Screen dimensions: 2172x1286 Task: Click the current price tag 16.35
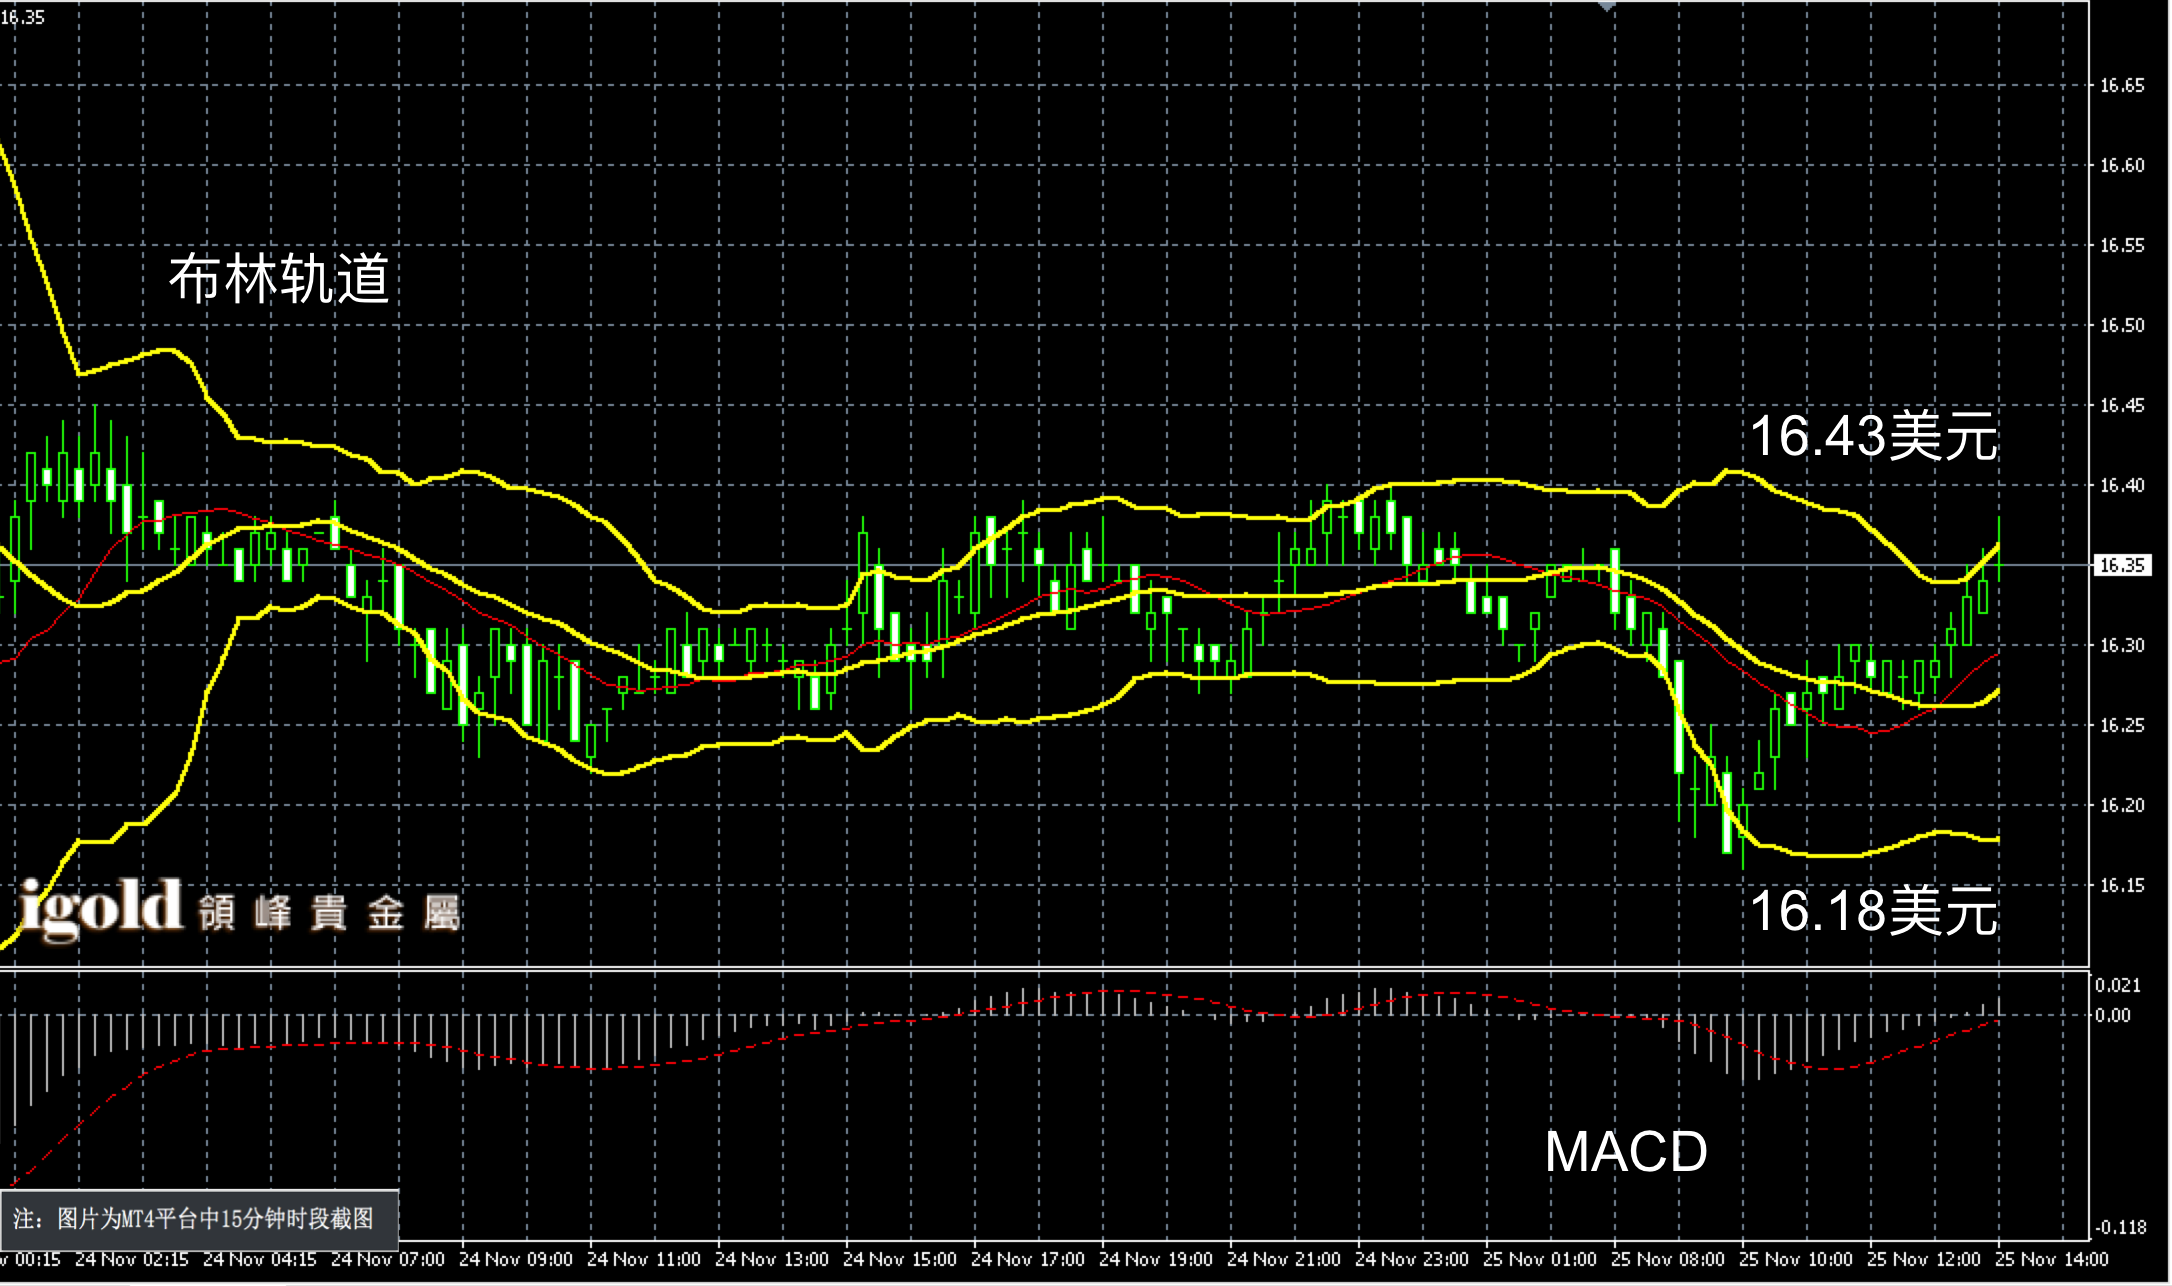(2121, 565)
